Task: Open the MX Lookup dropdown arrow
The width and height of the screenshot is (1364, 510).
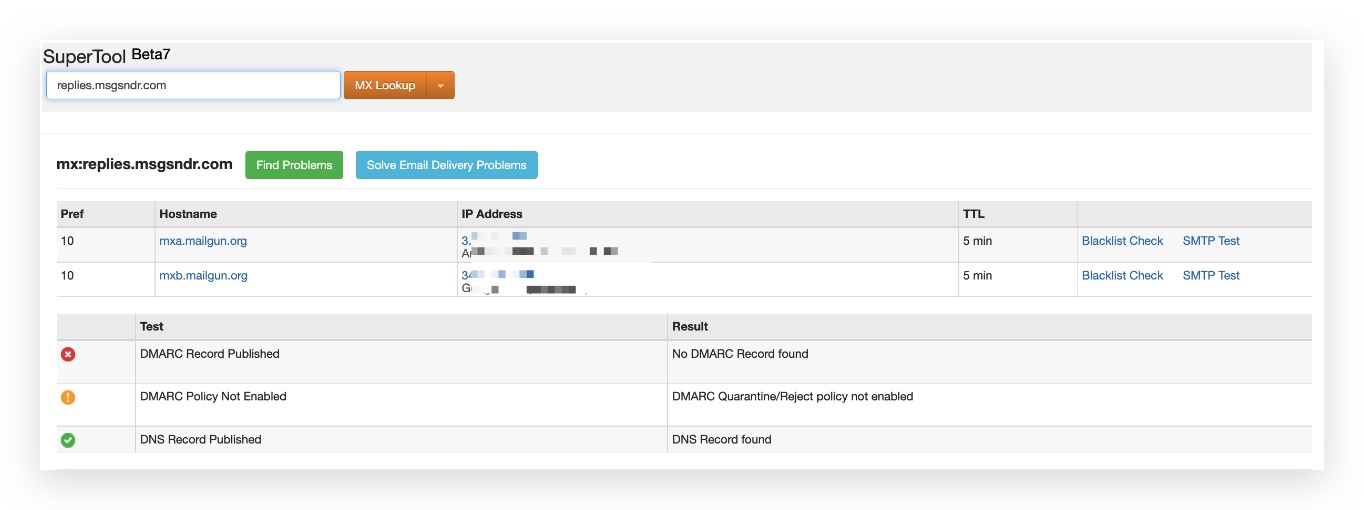Action: (x=441, y=85)
